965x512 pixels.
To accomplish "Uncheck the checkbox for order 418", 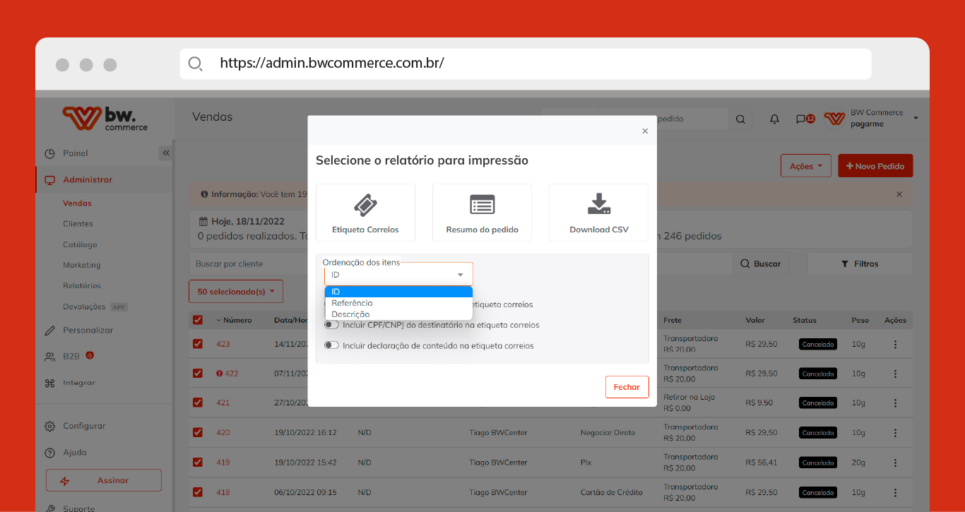I will point(198,492).
